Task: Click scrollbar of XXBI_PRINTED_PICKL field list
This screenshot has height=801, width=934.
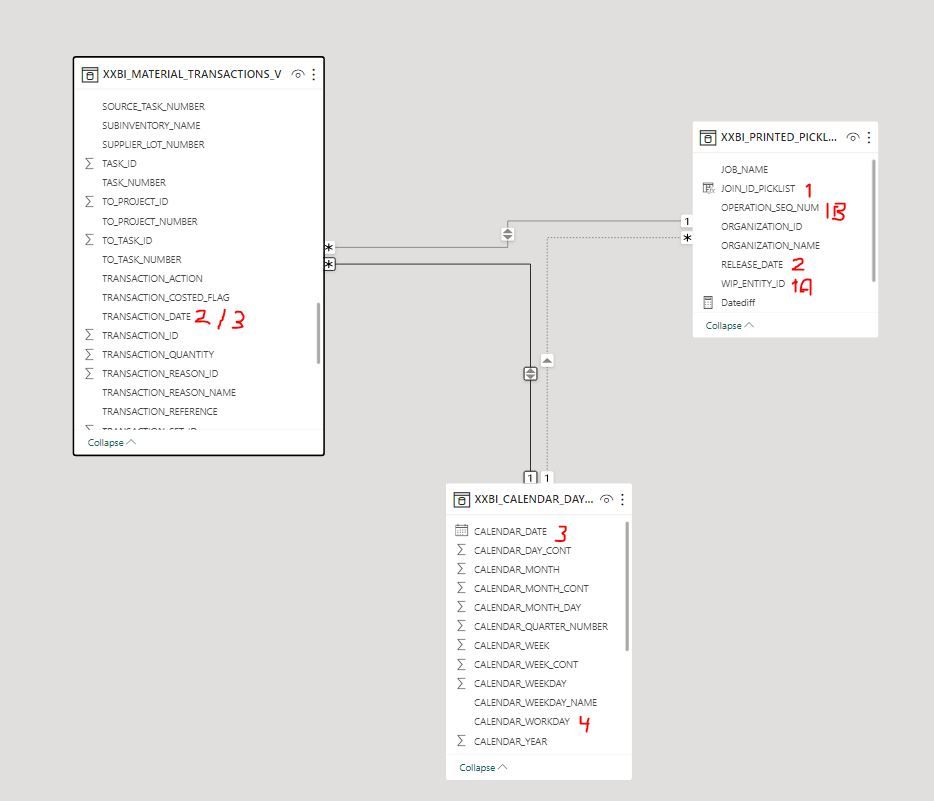Action: pyautogui.click(x=874, y=220)
